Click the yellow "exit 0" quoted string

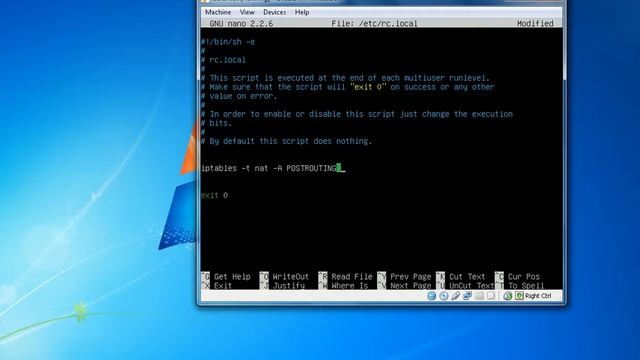(x=368, y=87)
